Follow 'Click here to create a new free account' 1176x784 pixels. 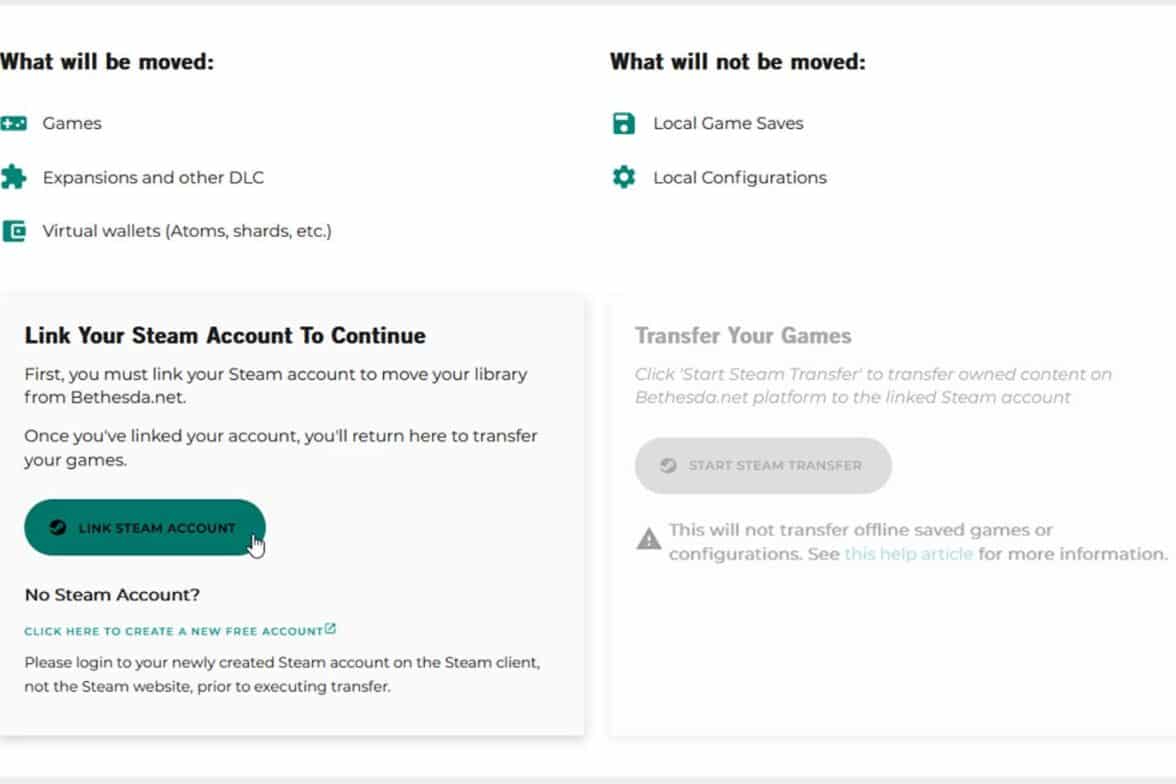coord(173,631)
